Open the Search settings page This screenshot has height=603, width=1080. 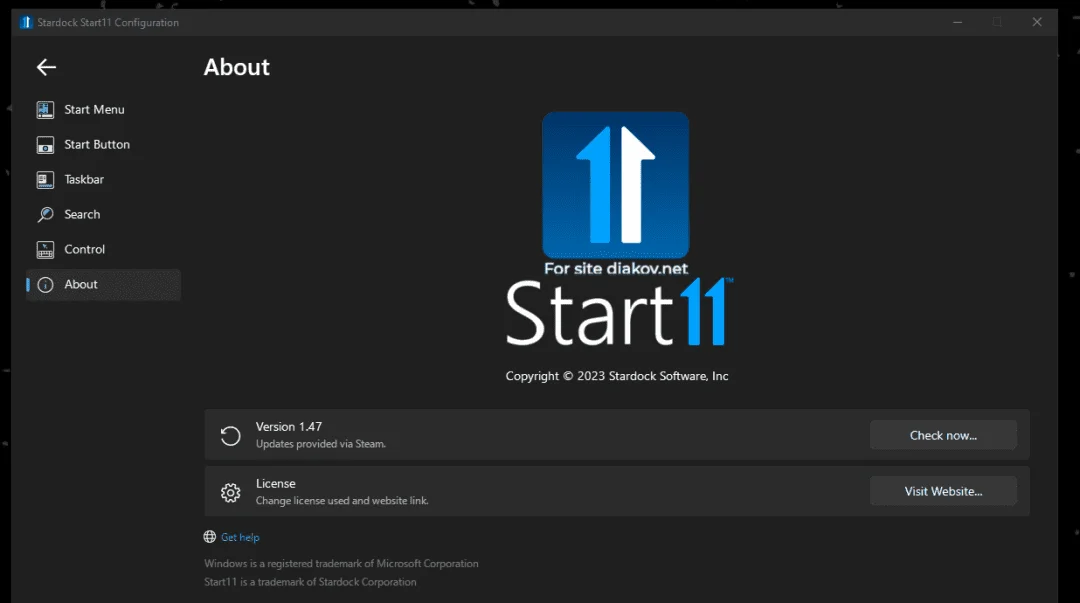[103, 214]
